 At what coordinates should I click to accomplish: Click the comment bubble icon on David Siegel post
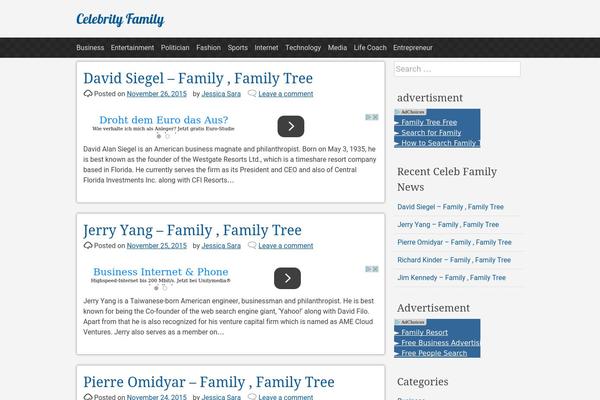tap(252, 93)
